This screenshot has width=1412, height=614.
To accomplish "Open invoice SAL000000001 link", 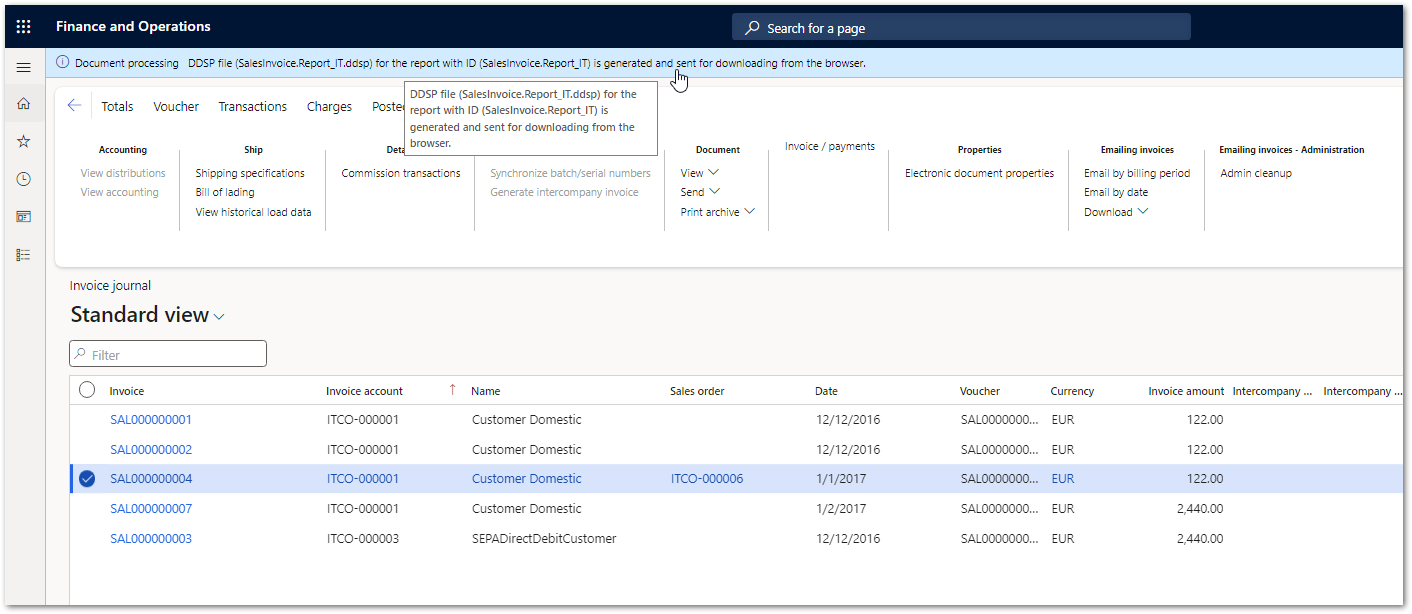I will [151, 420].
